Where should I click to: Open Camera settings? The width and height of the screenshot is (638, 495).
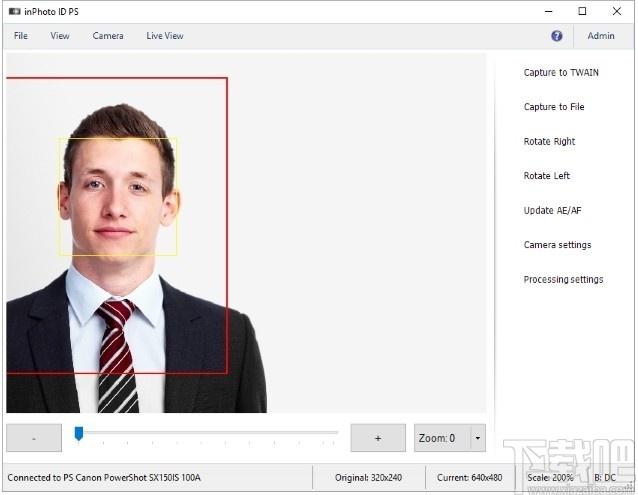tap(557, 245)
